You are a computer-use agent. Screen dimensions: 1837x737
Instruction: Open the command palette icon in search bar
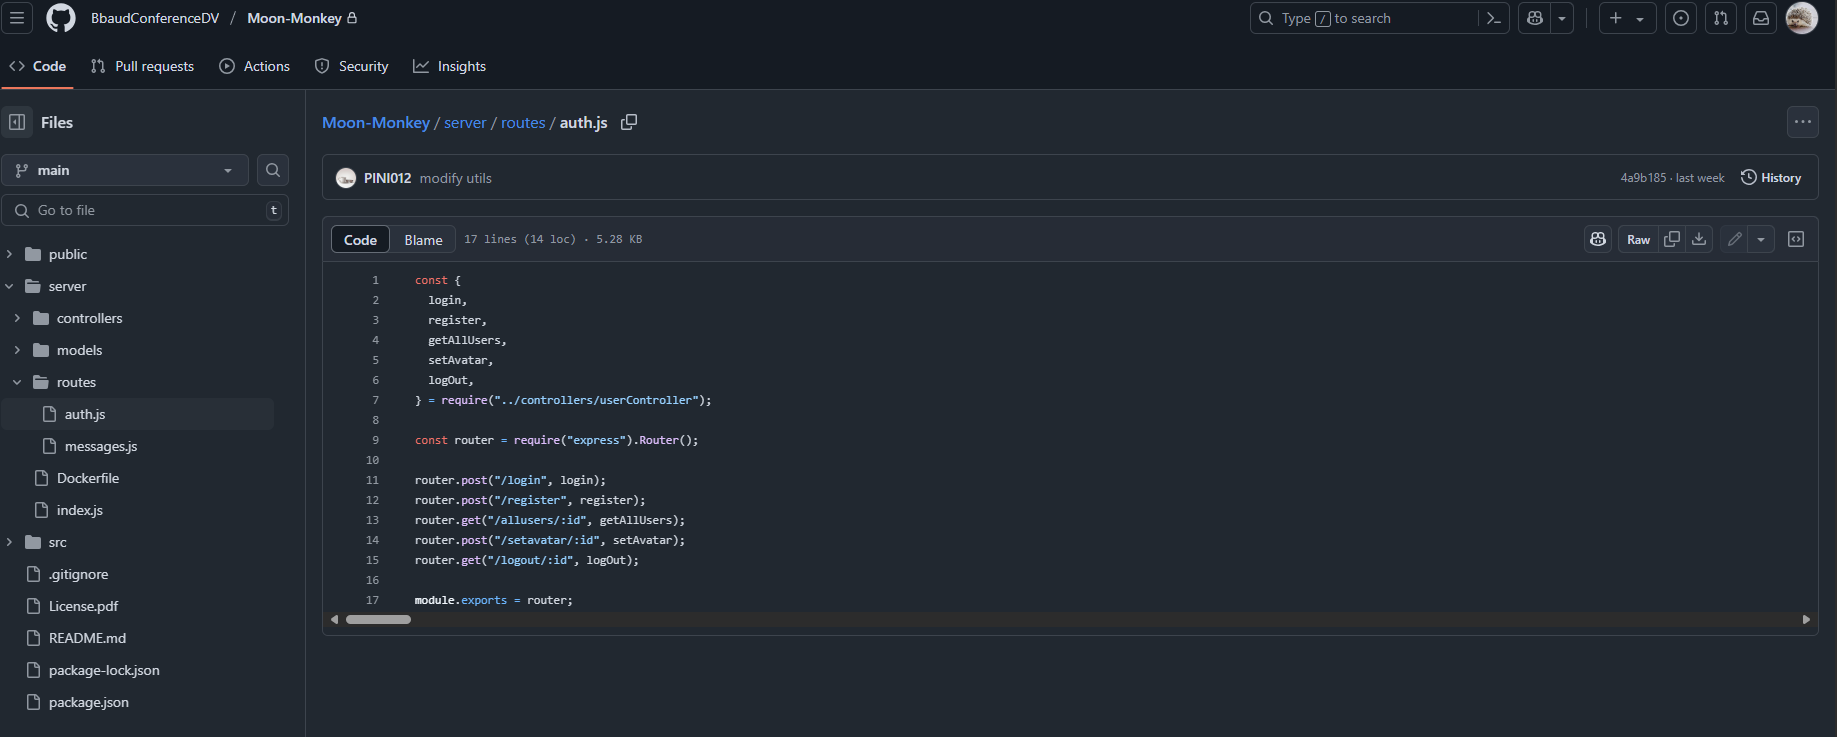[1494, 18]
